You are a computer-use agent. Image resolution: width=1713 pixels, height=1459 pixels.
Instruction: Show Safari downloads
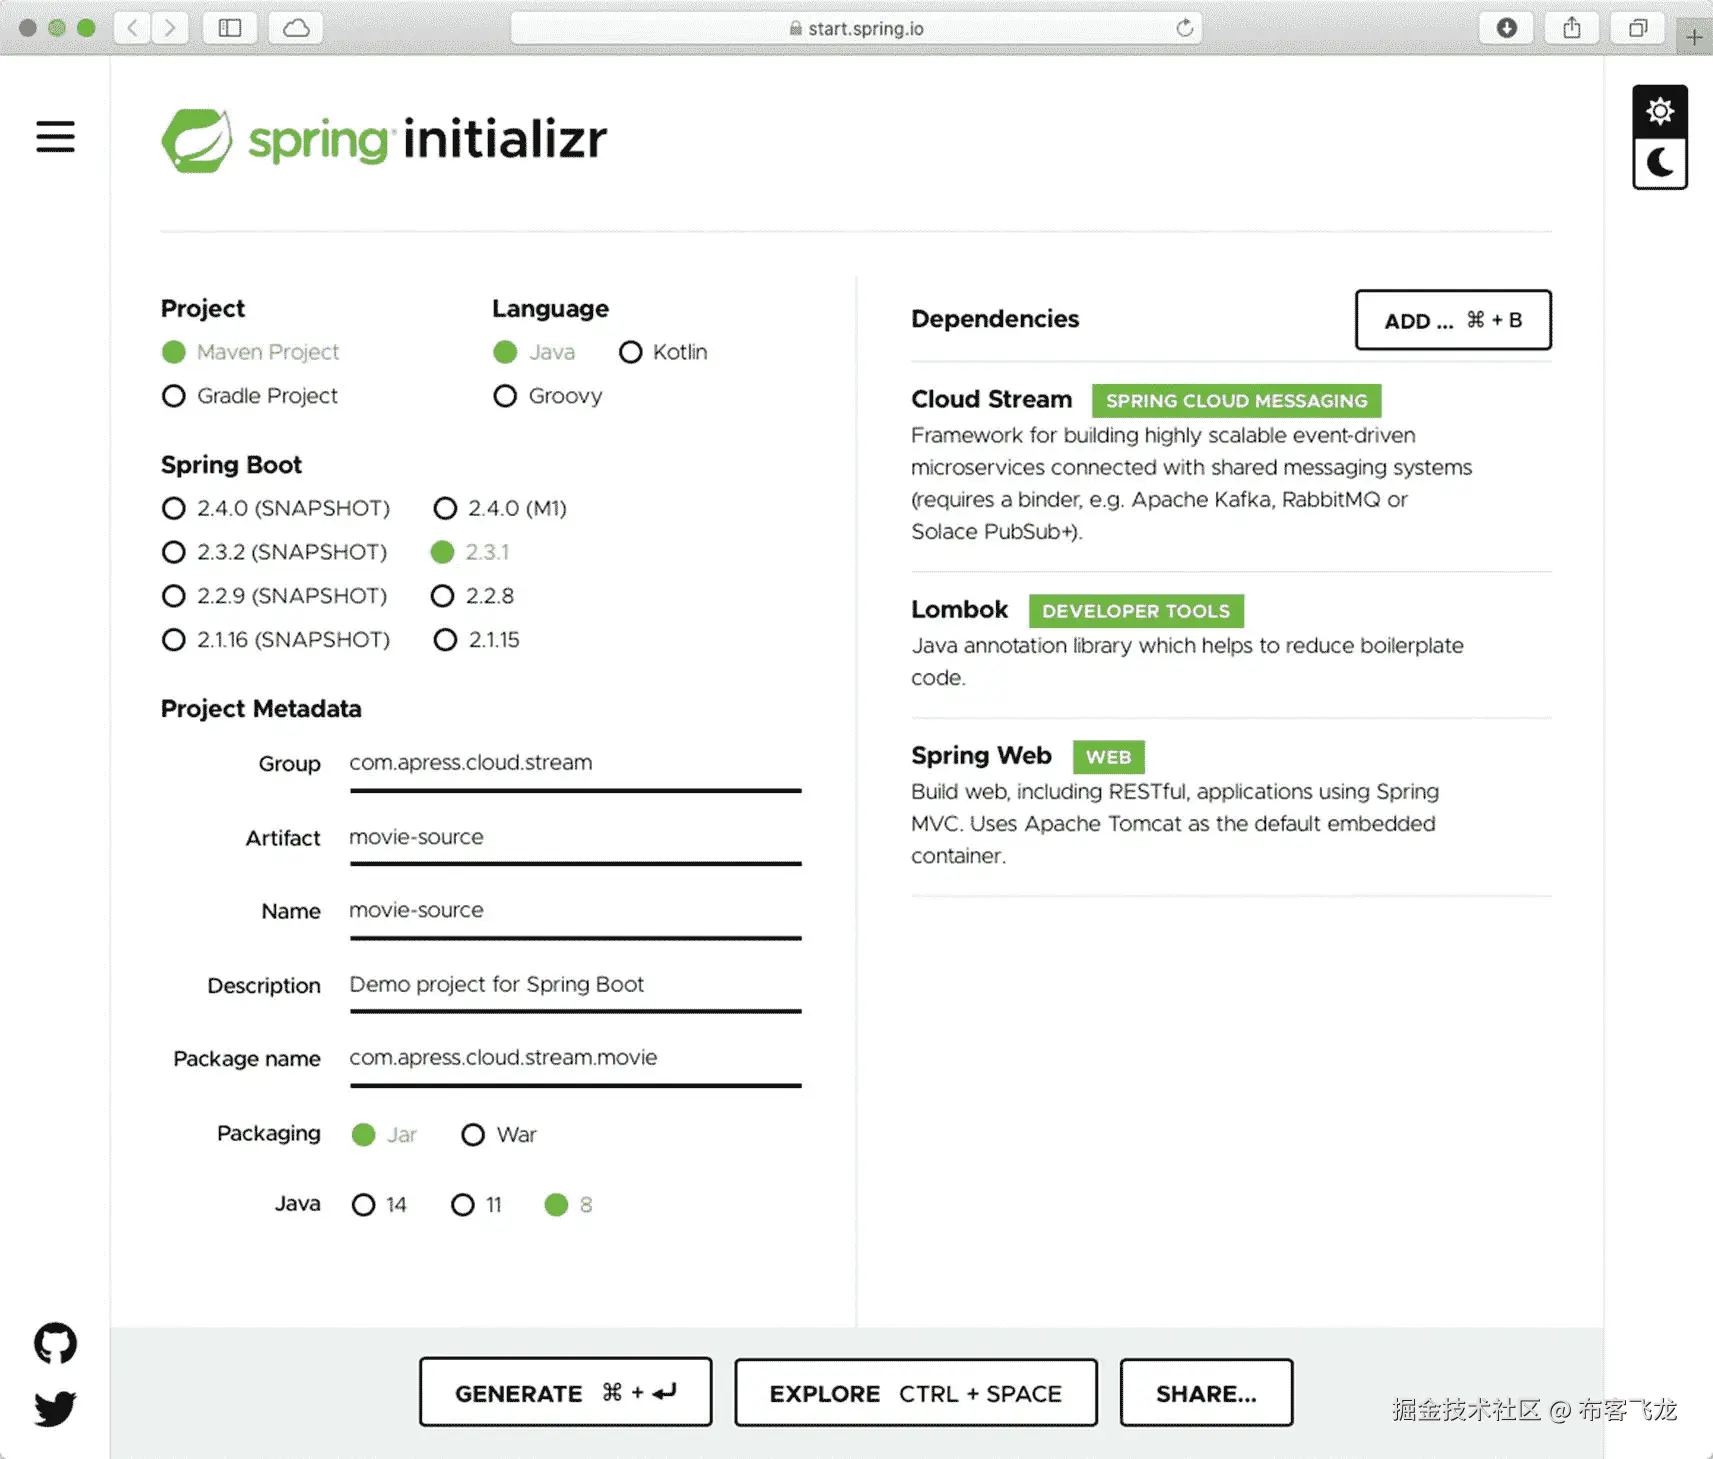point(1507,28)
